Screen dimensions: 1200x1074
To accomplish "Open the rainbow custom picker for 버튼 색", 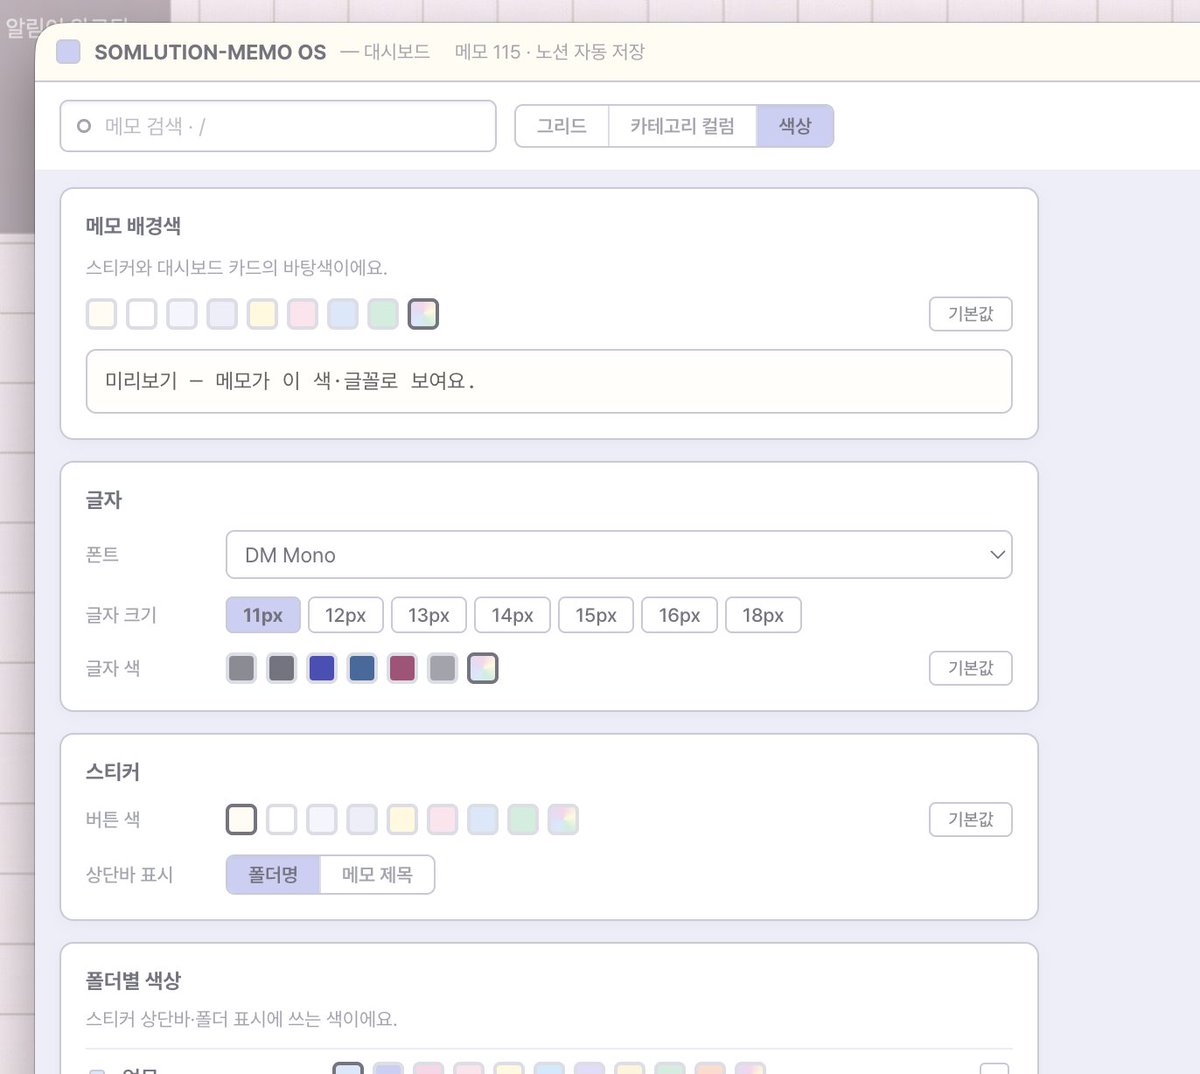I will coord(563,820).
